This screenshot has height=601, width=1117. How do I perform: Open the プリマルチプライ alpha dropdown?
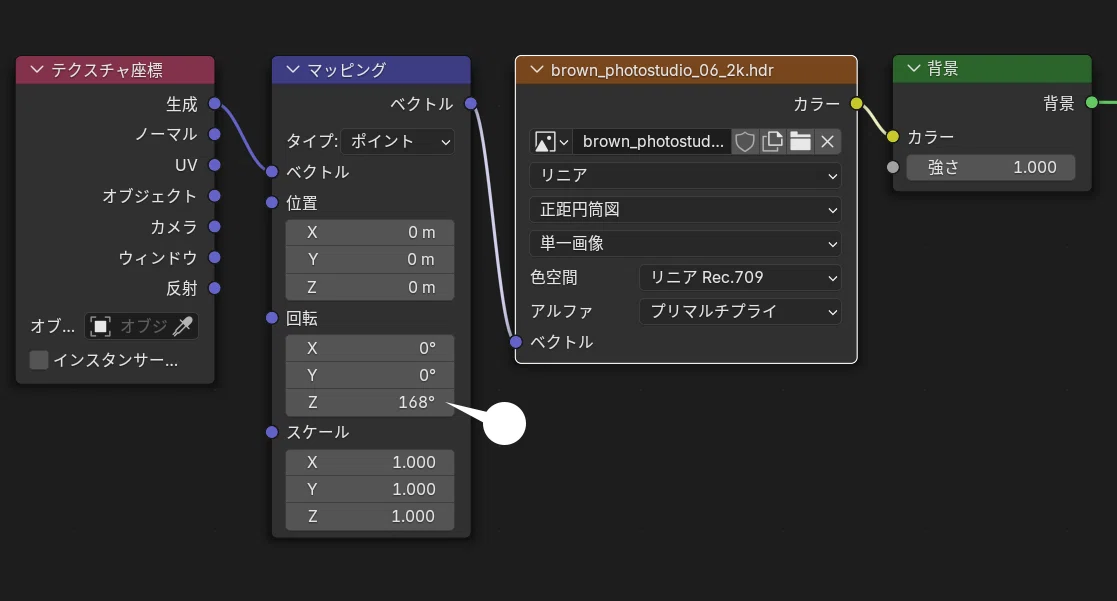pos(740,311)
